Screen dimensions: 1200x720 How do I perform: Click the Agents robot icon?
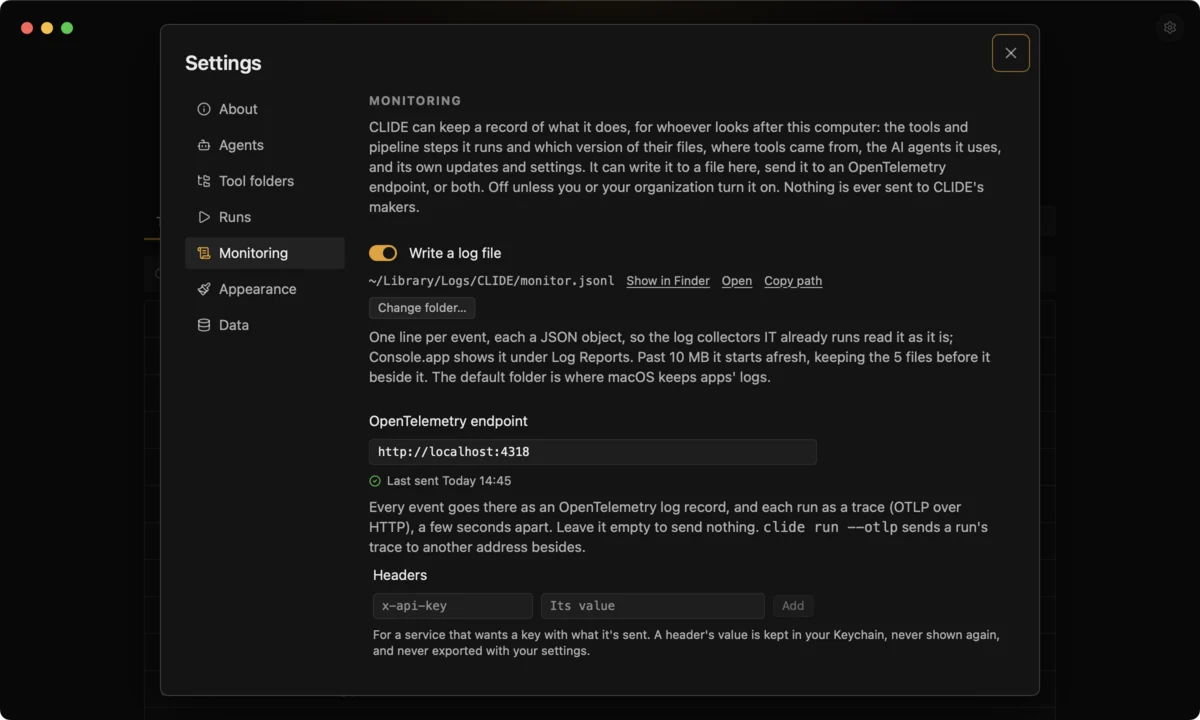(204, 145)
